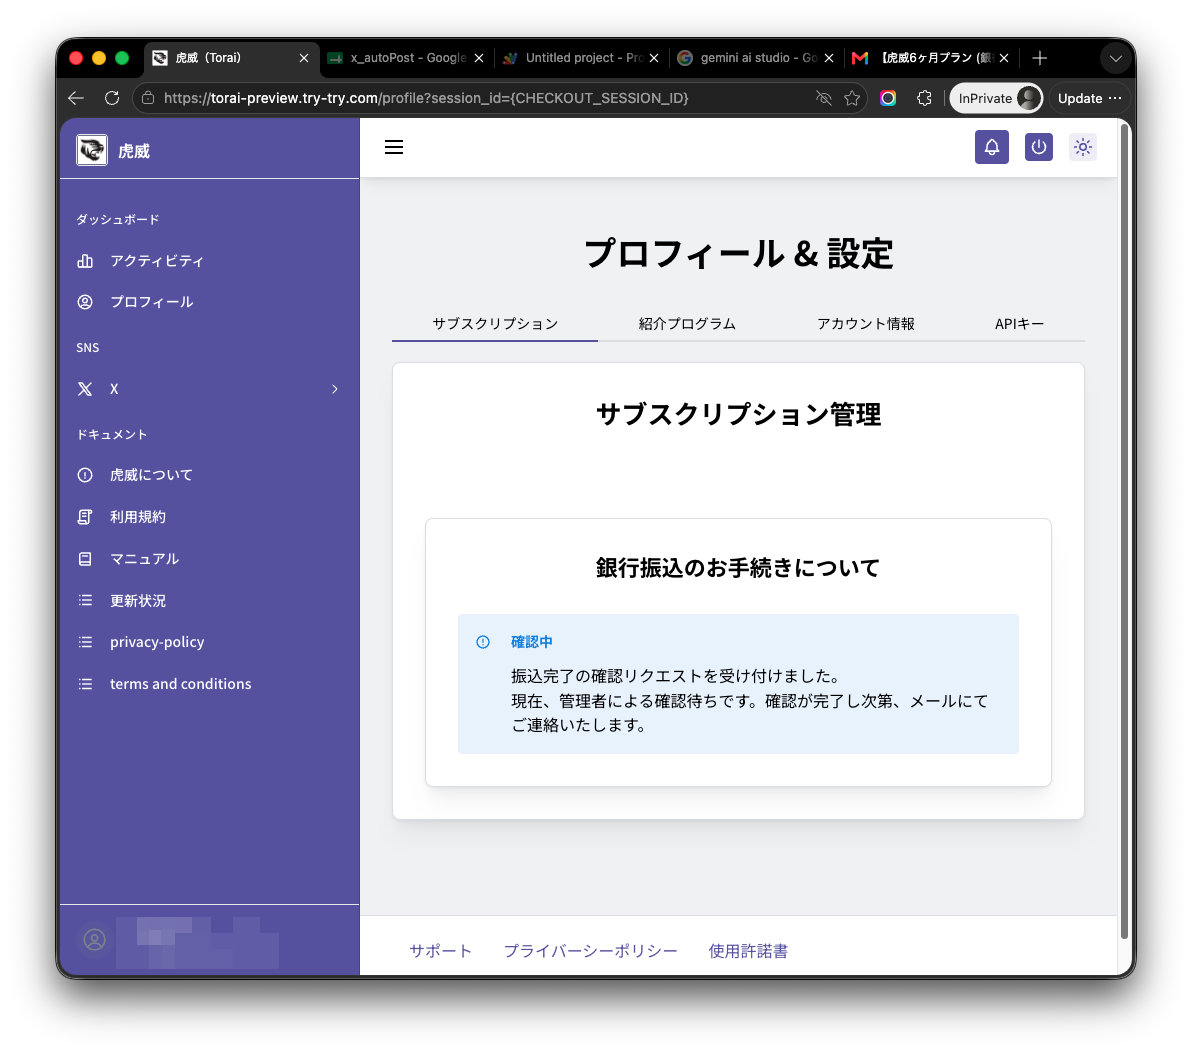The width and height of the screenshot is (1192, 1053).
Task: Click the site info lock icon
Action: (x=148, y=98)
